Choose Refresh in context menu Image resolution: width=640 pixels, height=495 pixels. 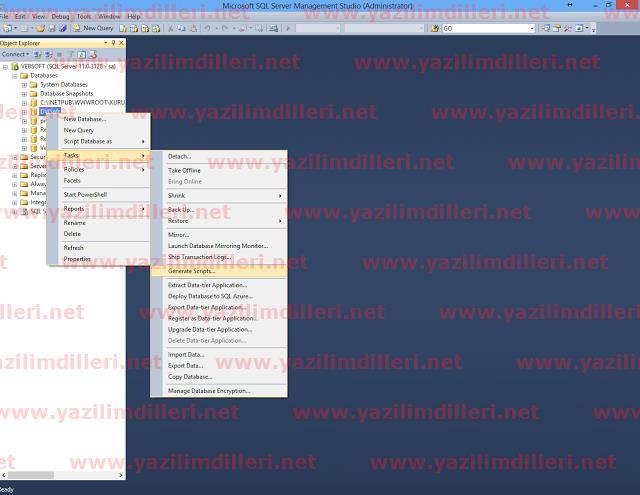tap(99, 248)
